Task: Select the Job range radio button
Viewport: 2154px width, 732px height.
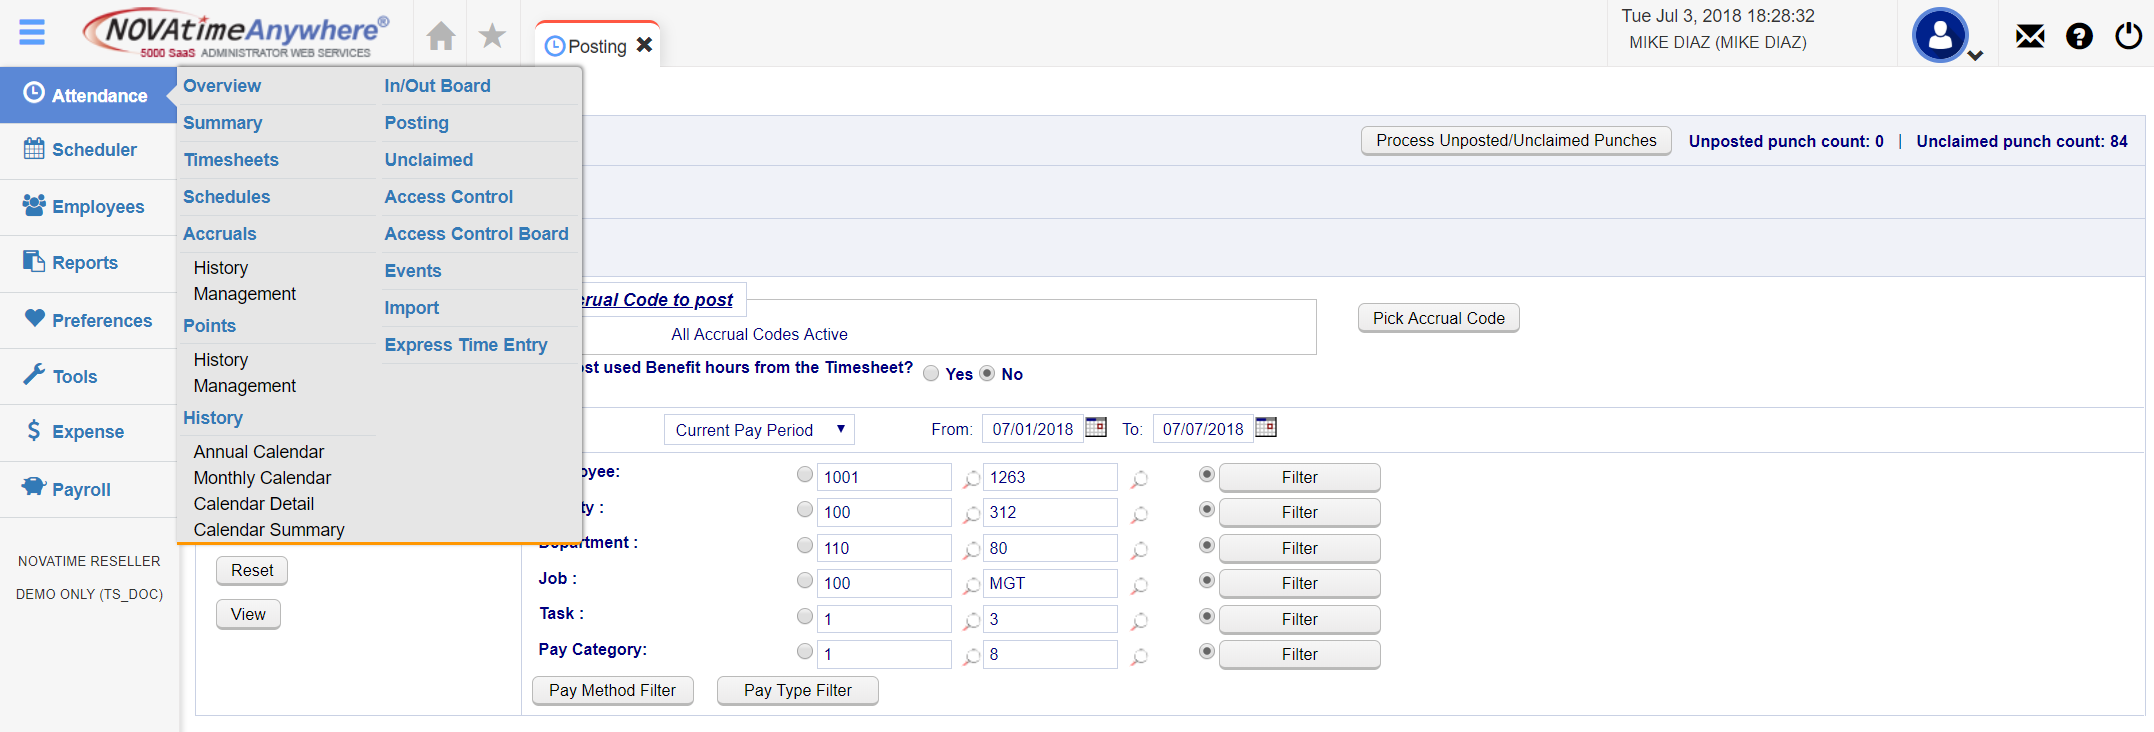Action: 805,581
